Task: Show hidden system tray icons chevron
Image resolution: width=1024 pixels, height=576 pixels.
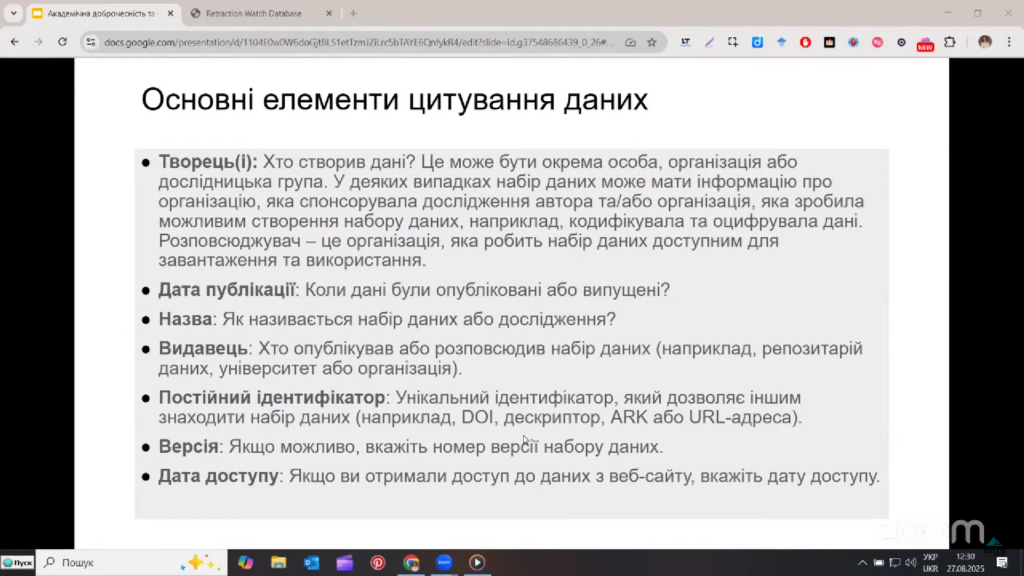Action: [862, 563]
